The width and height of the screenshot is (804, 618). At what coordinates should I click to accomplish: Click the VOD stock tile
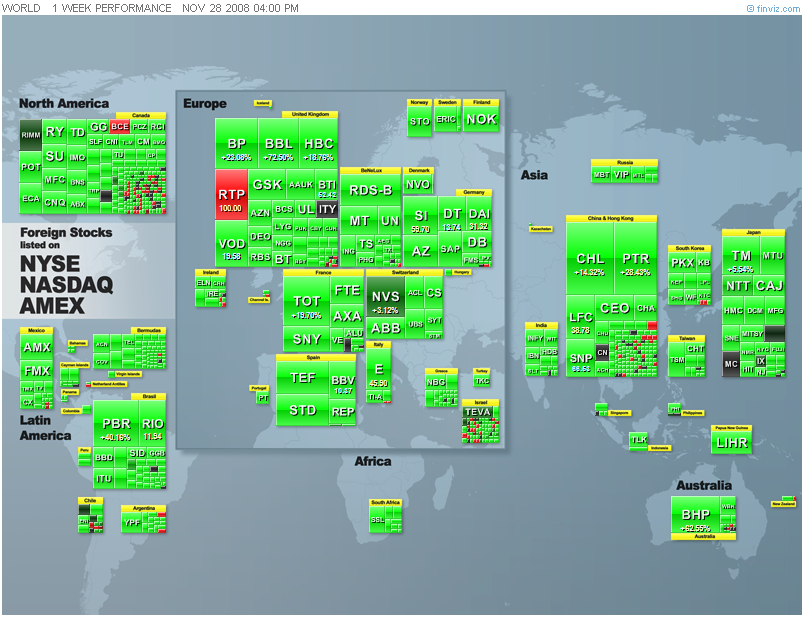point(230,244)
